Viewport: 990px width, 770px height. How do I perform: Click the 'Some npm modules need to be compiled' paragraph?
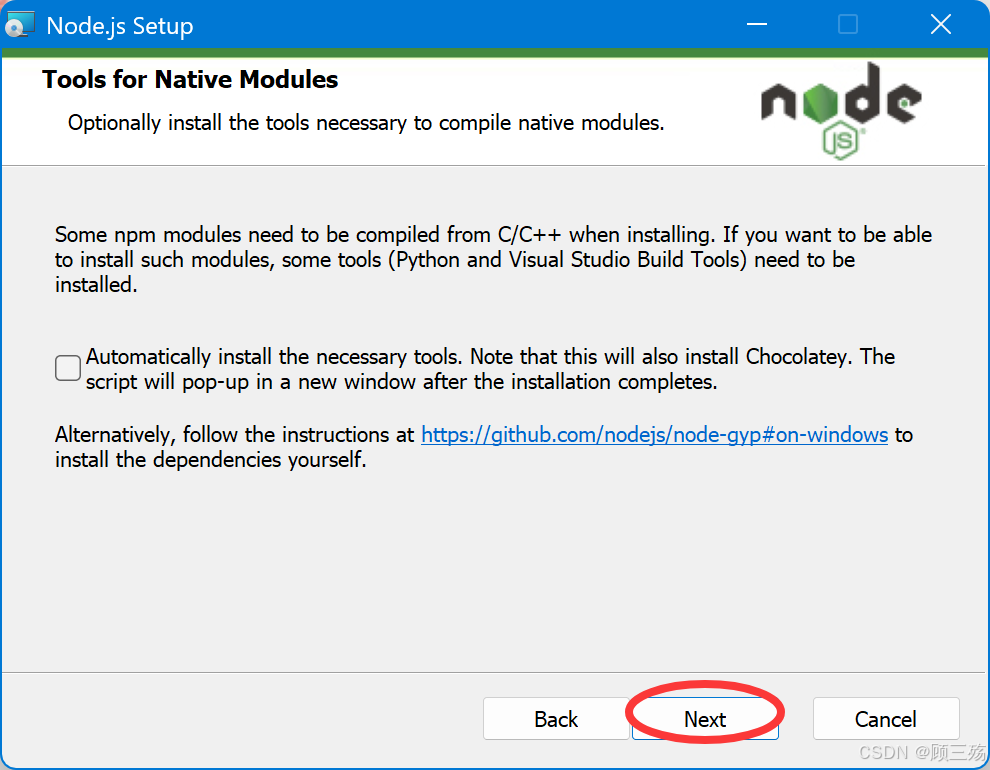click(x=493, y=259)
